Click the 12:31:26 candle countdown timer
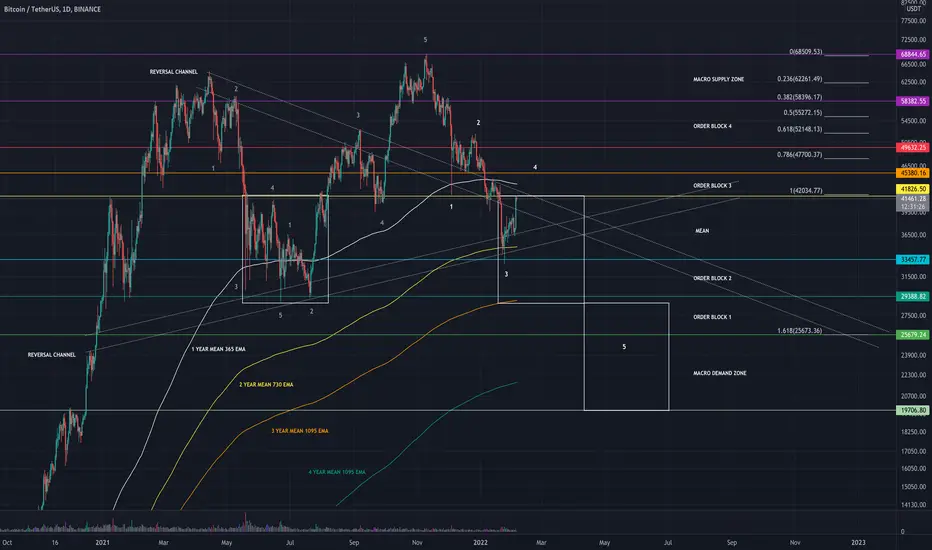The height and width of the screenshot is (550, 932). [912, 207]
